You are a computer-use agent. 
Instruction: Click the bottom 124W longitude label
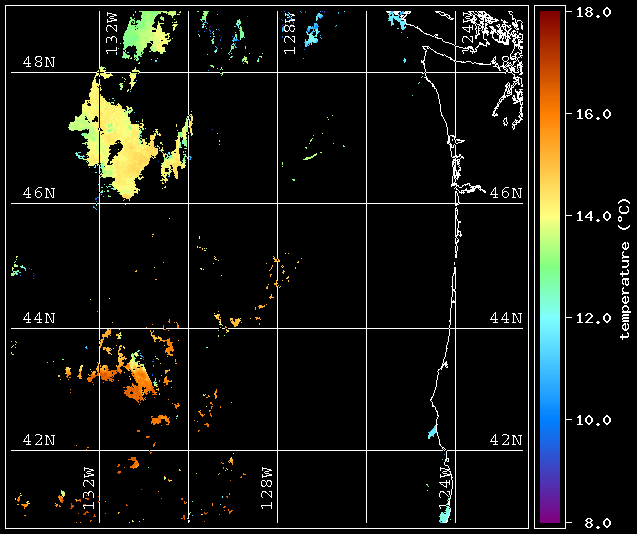(x=445, y=488)
